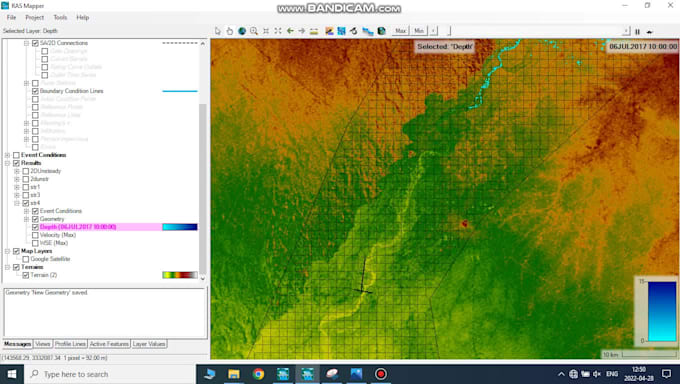Click the dark globe 3D view icon
Image resolution: width=680 pixels, height=384 pixels.
click(382, 31)
